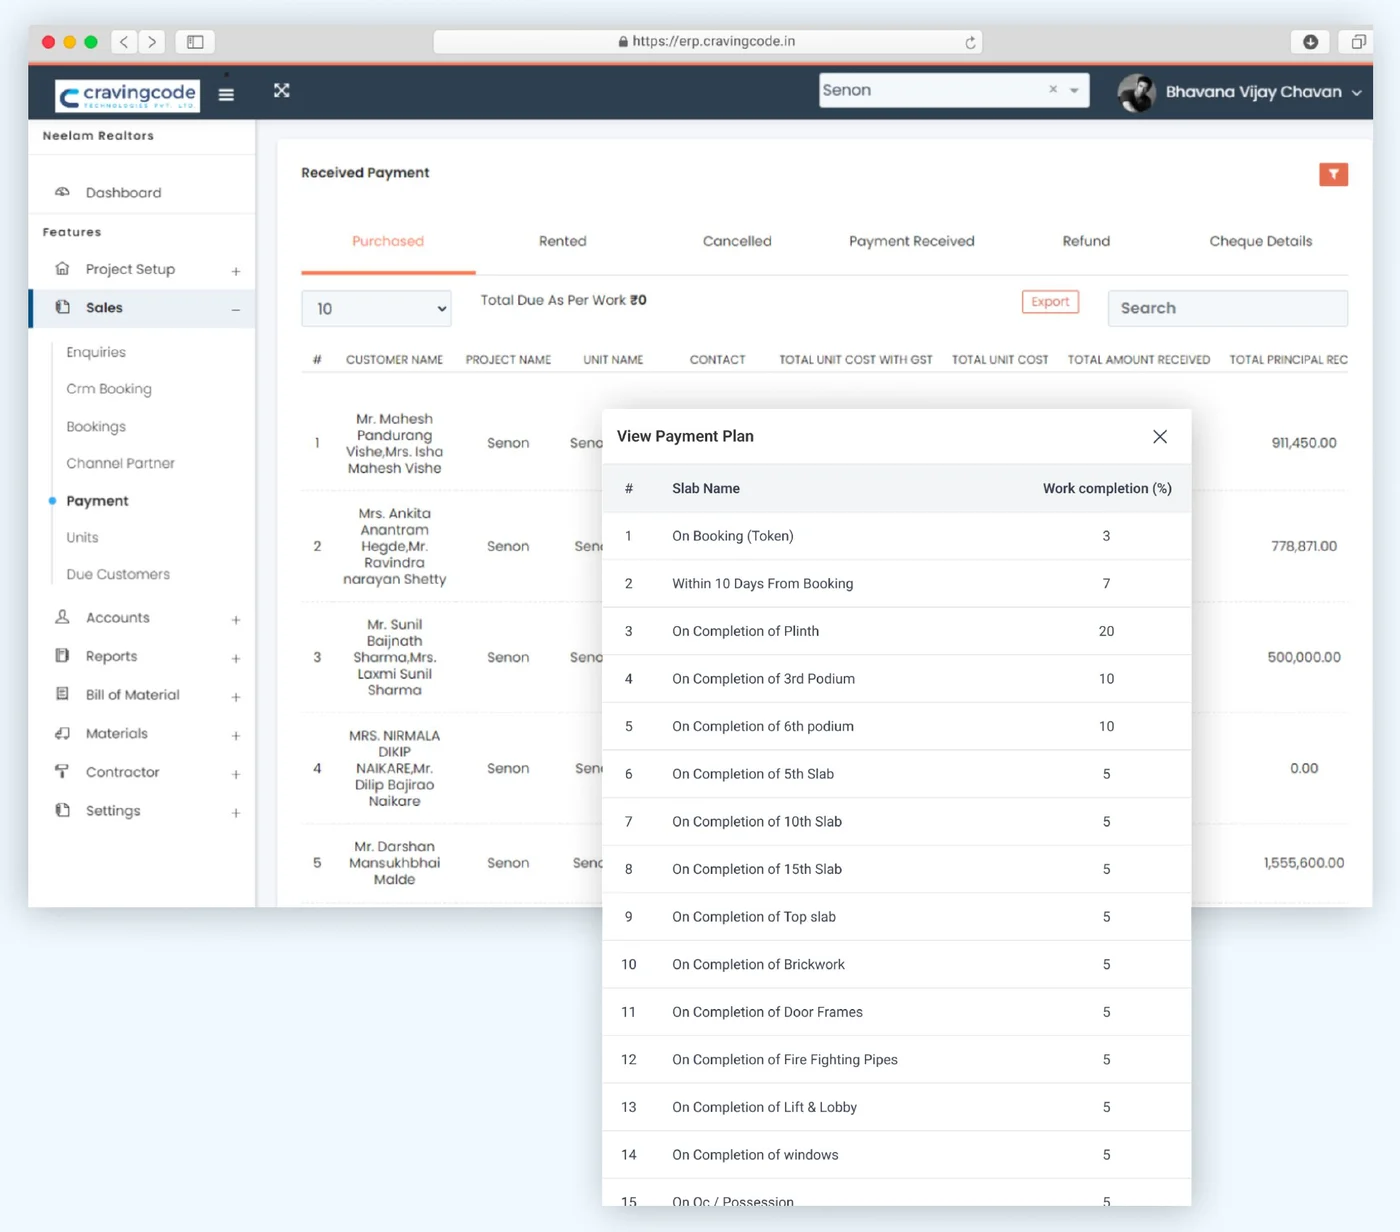
Task: Click the browser address bar
Action: pos(707,42)
